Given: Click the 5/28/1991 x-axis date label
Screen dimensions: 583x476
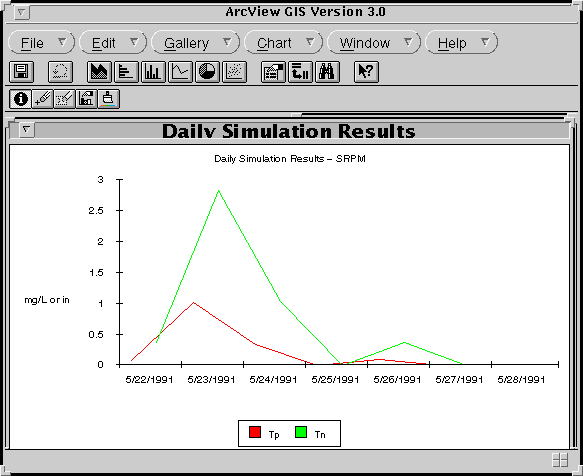Looking at the screenshot, I should coord(521,380).
